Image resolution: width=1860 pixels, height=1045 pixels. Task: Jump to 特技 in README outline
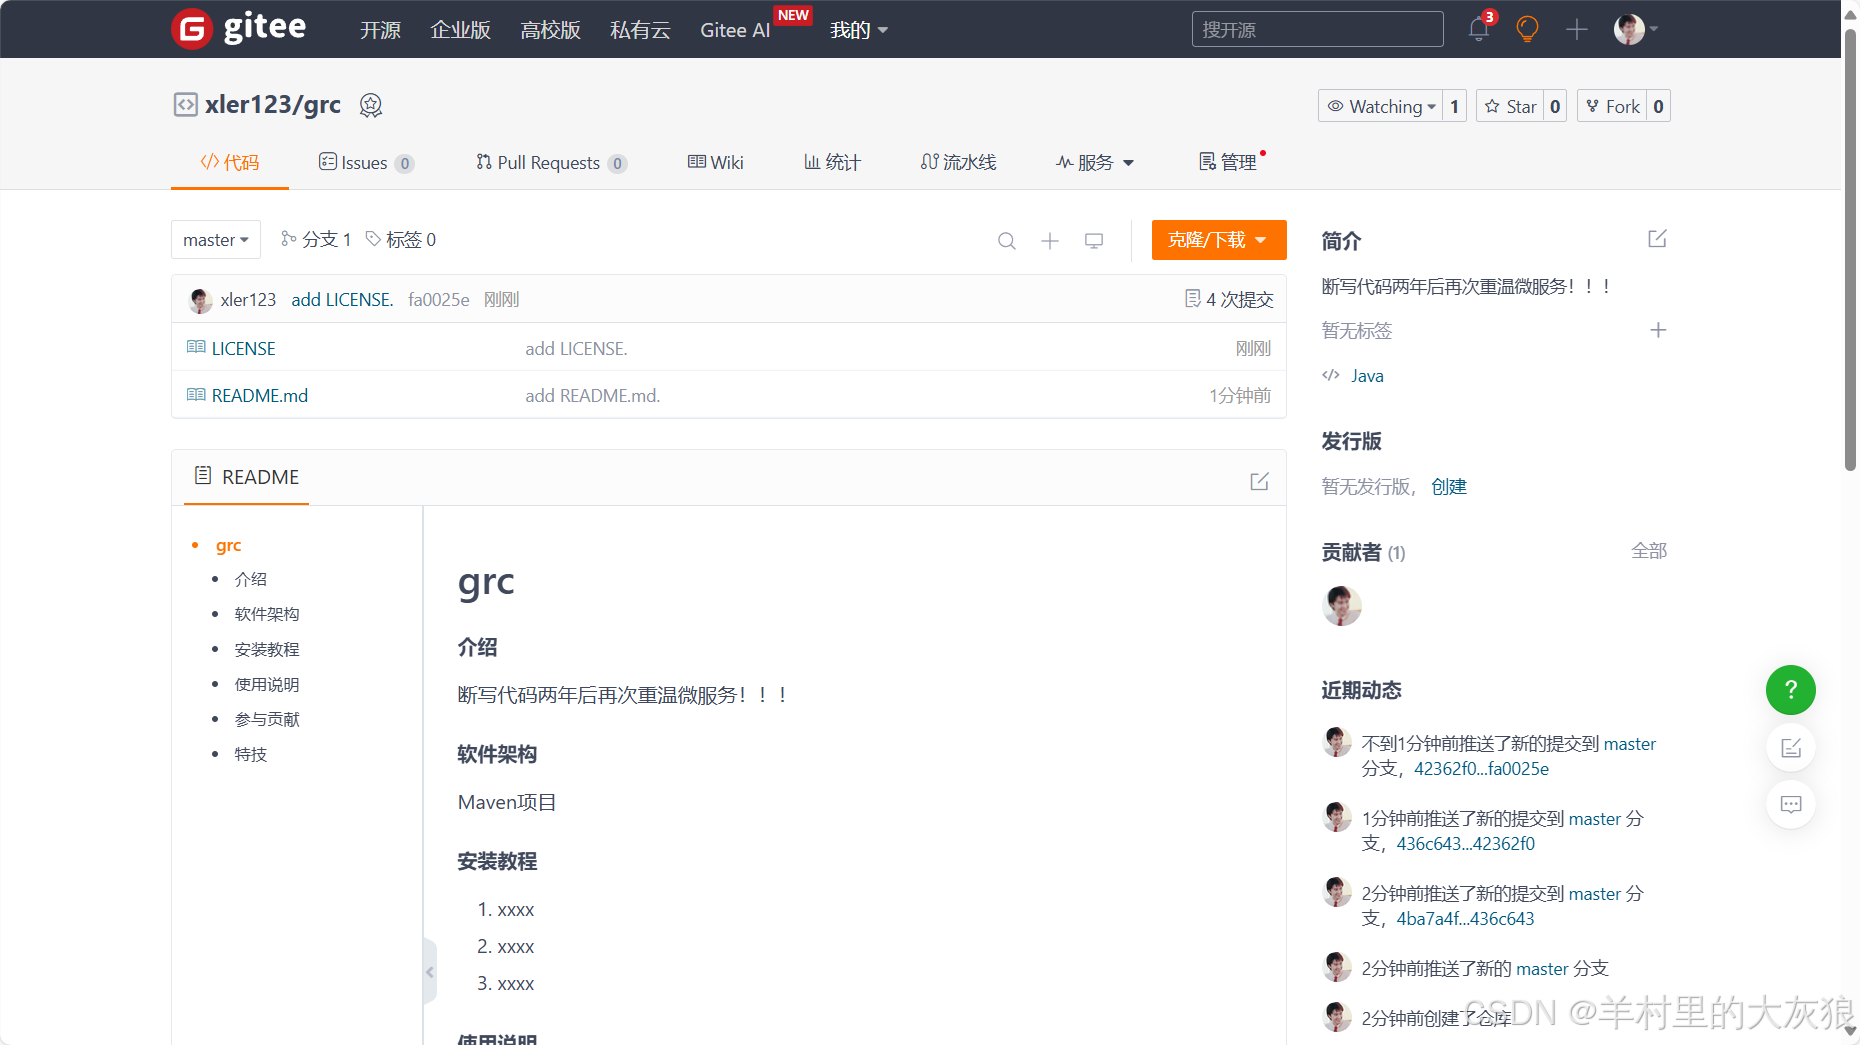pyautogui.click(x=250, y=754)
